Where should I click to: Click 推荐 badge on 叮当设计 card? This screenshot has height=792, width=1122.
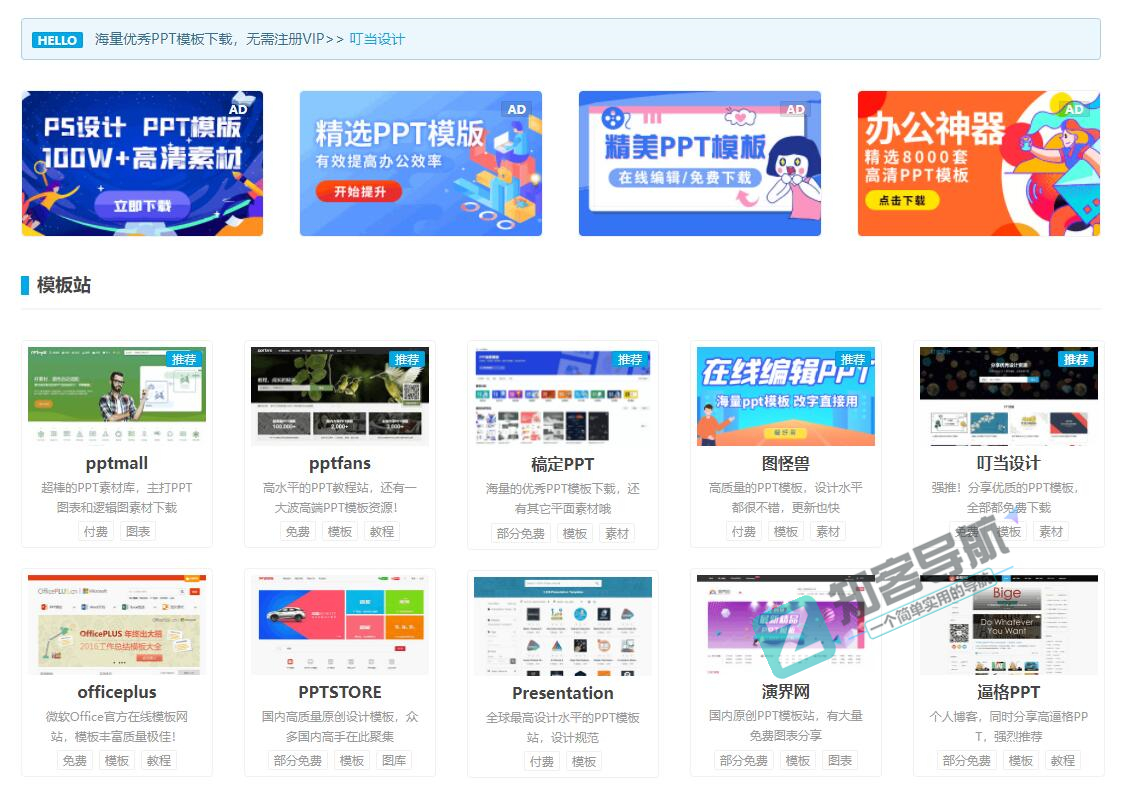point(1076,359)
